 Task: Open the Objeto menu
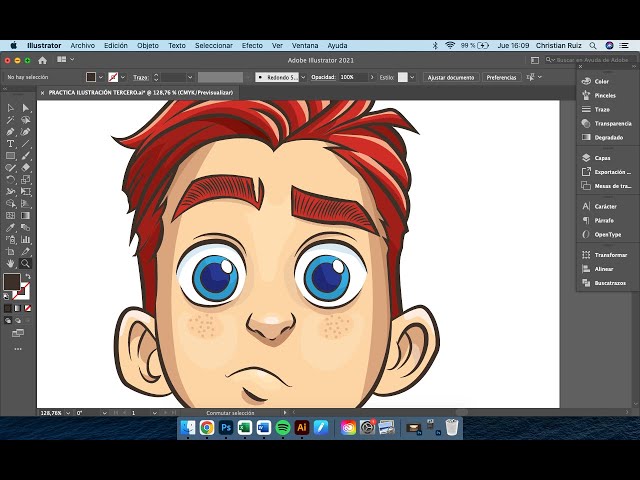(148, 45)
